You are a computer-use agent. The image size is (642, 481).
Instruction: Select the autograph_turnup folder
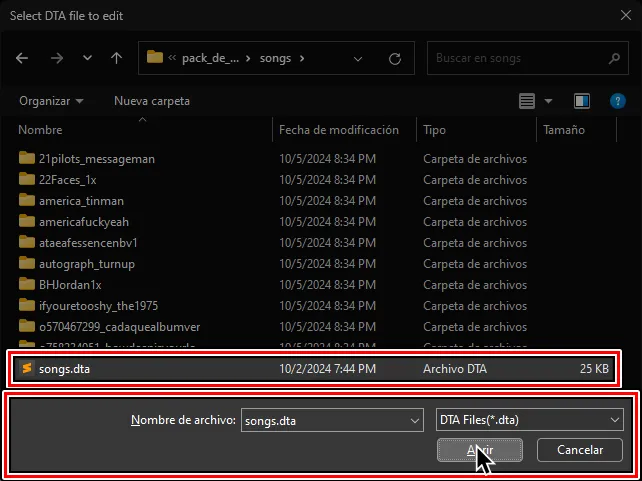87,264
